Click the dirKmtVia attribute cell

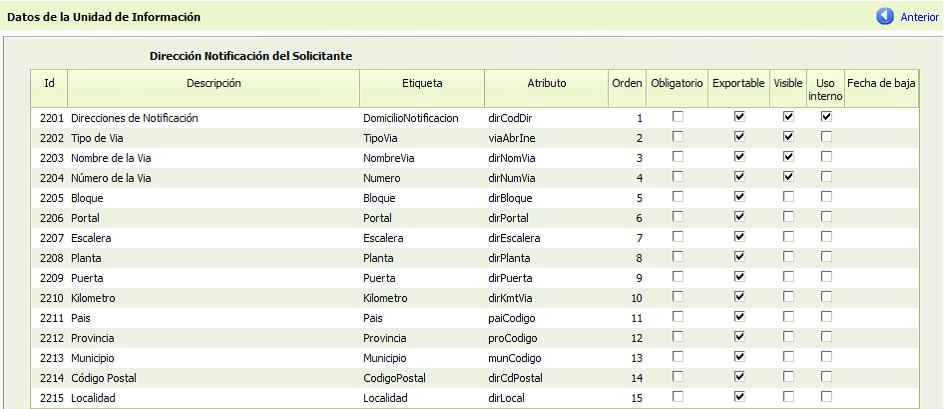pos(510,299)
